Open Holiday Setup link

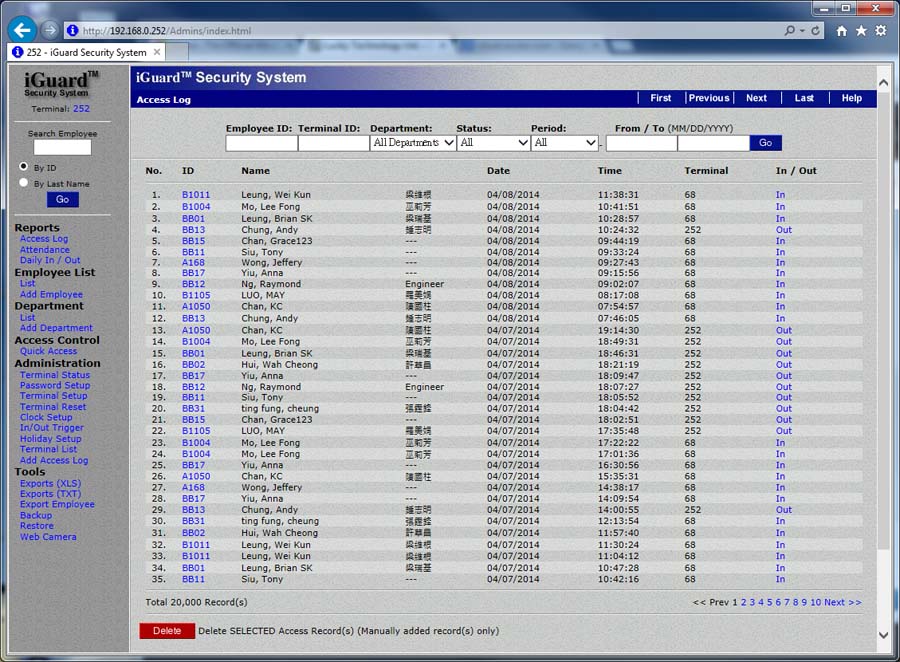51,439
